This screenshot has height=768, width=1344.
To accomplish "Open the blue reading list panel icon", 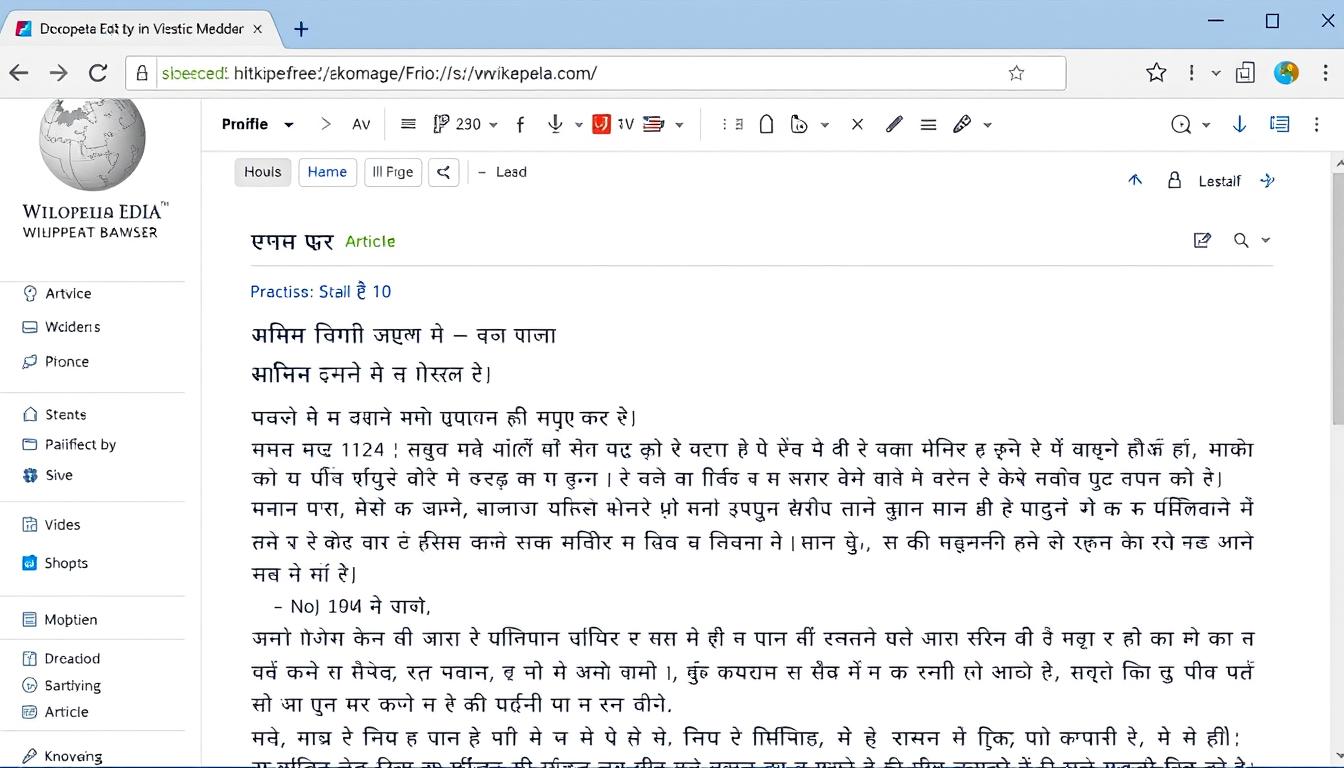I will click(1279, 124).
